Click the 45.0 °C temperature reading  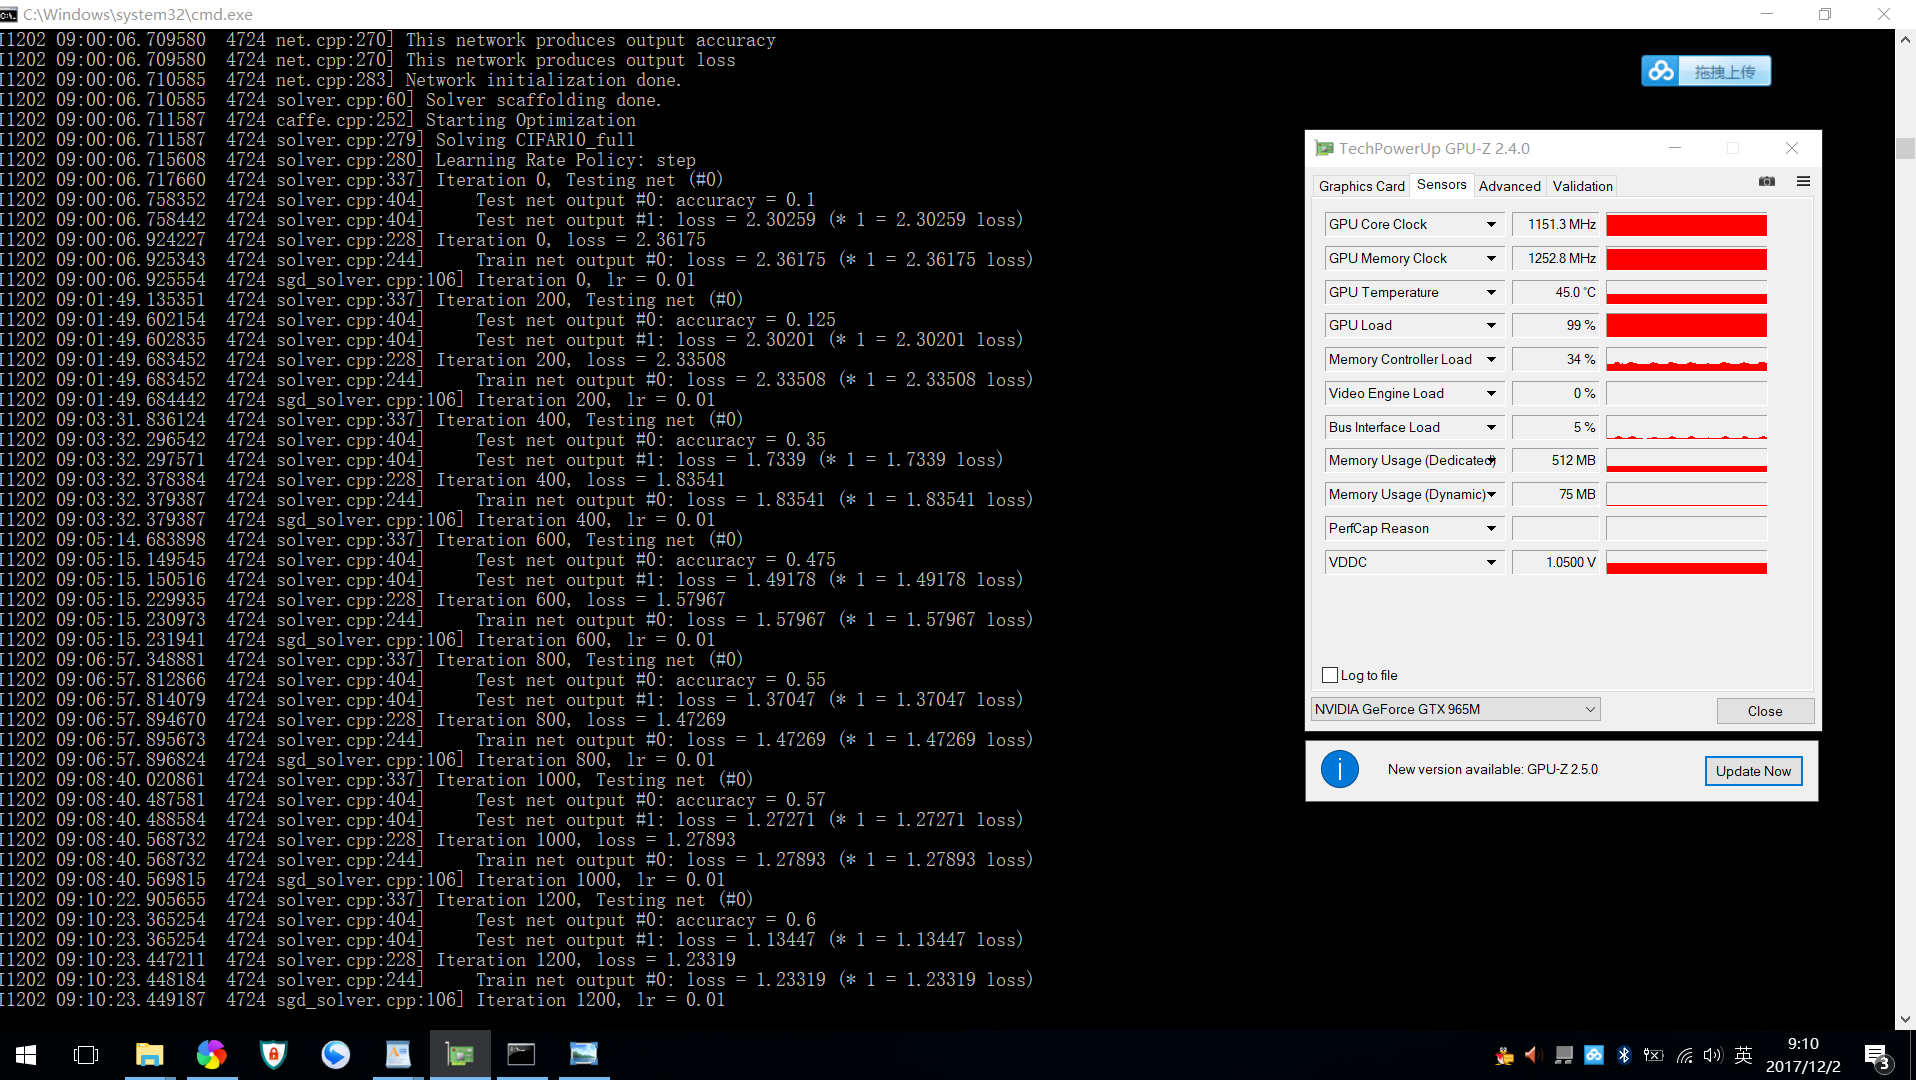click(1556, 293)
